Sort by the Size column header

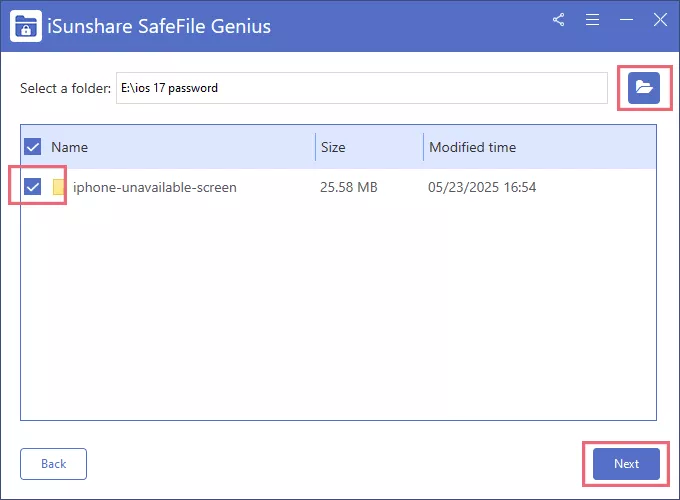(333, 147)
